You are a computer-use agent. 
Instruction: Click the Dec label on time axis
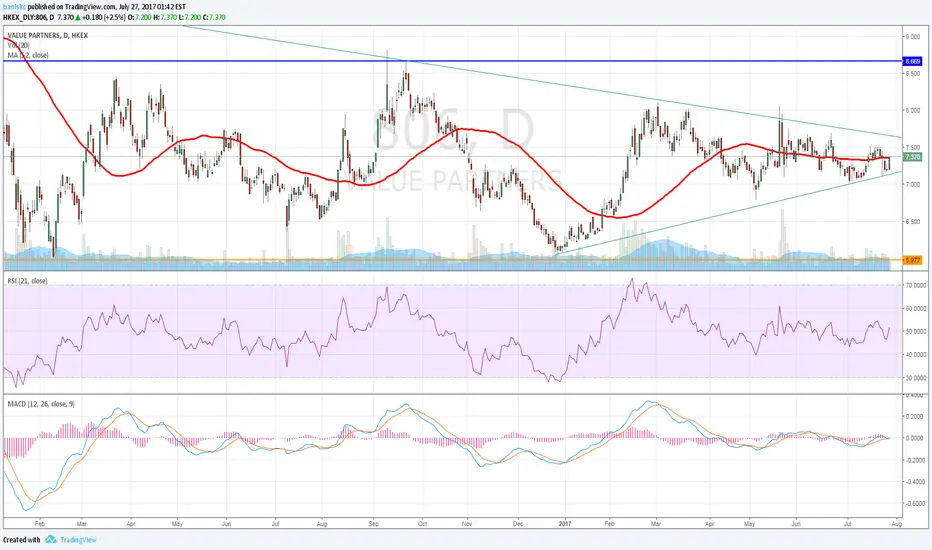pos(518,524)
